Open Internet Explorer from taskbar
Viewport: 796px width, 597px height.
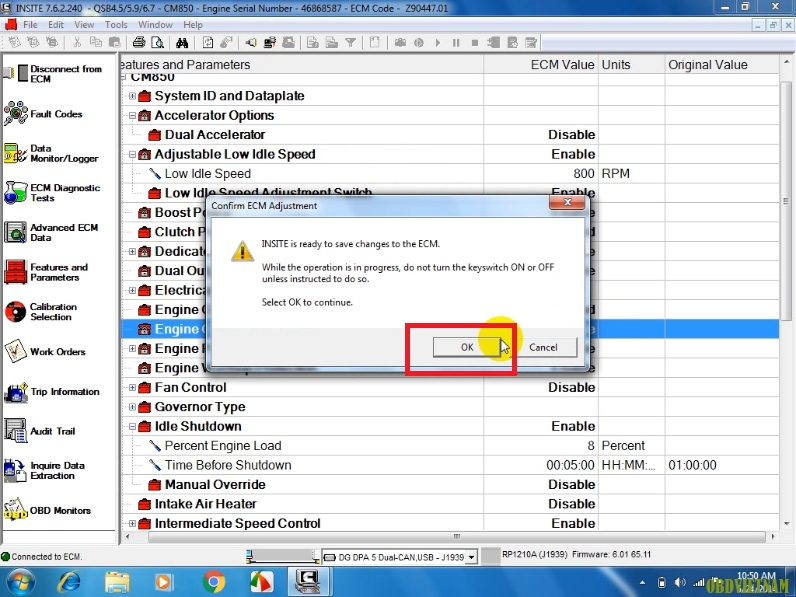tap(69, 582)
